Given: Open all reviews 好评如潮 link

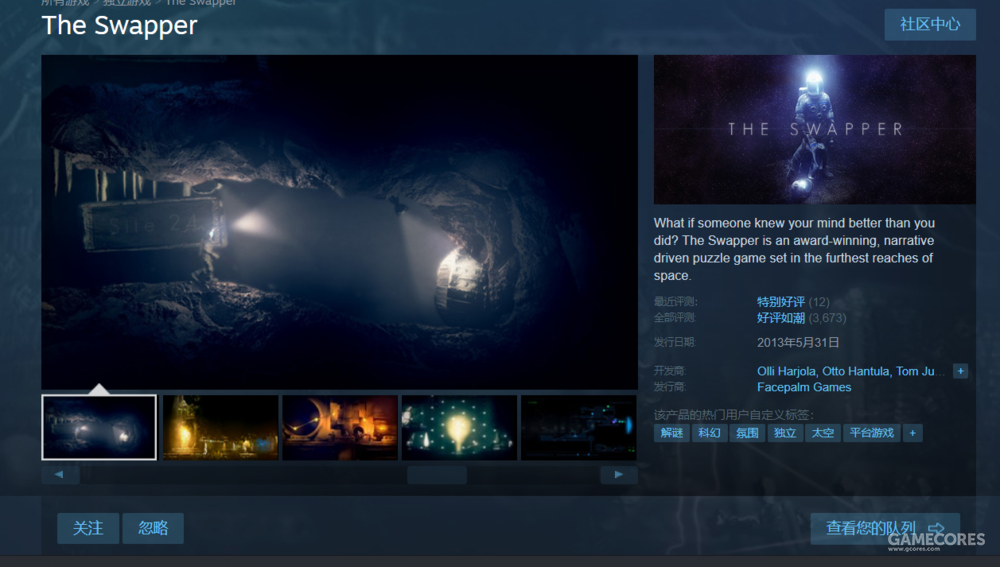Looking at the screenshot, I should pos(781,318).
